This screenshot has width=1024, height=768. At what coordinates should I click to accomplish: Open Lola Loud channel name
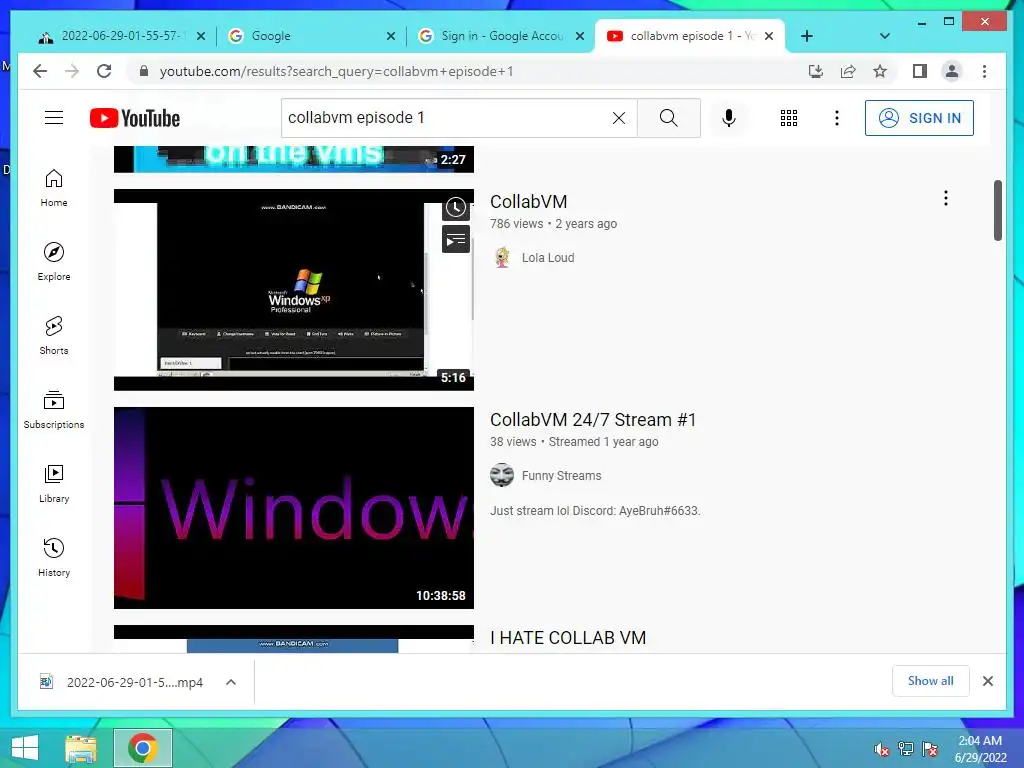click(548, 257)
